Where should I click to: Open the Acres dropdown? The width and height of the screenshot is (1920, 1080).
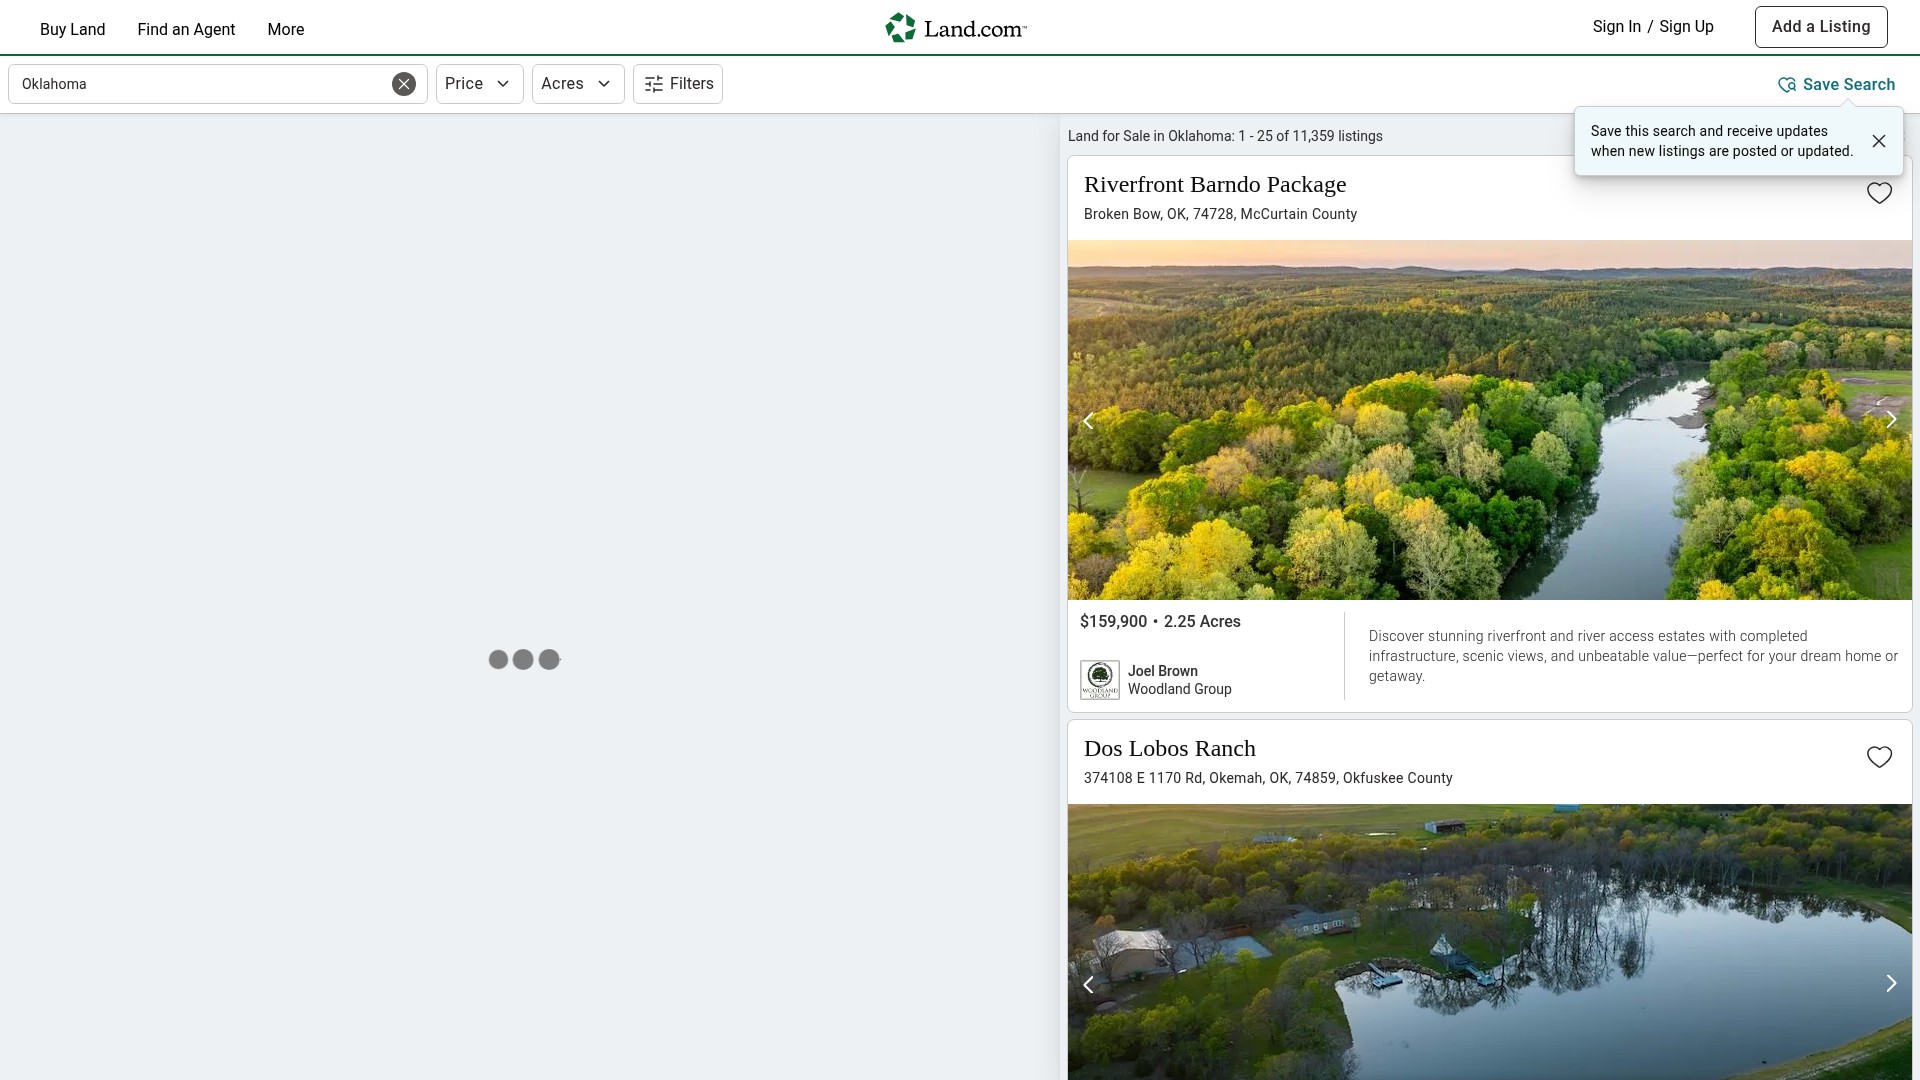(578, 84)
